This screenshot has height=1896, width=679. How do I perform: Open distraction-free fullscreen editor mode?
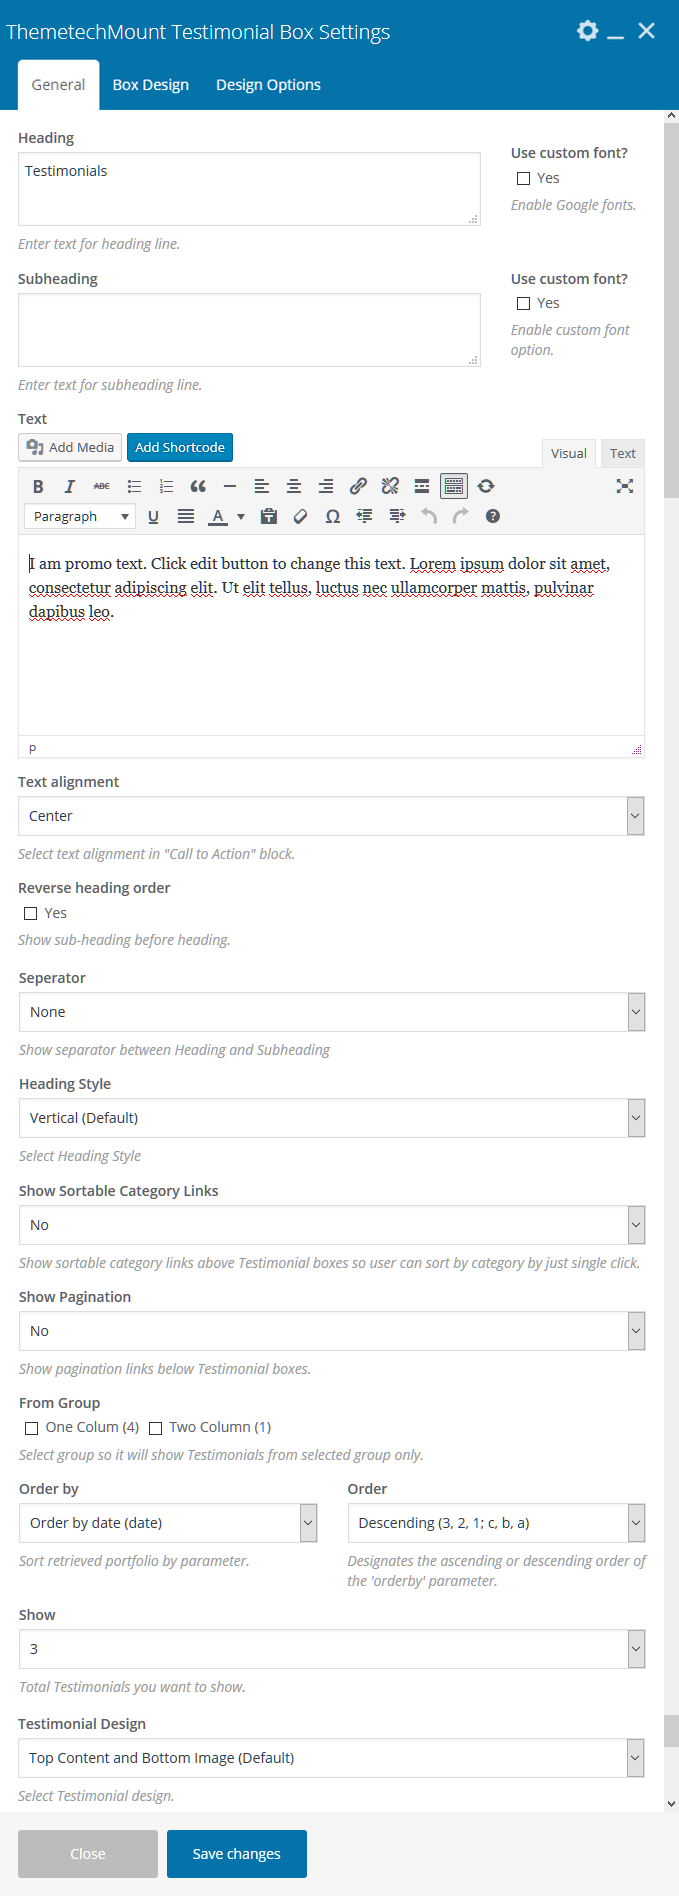tap(625, 486)
